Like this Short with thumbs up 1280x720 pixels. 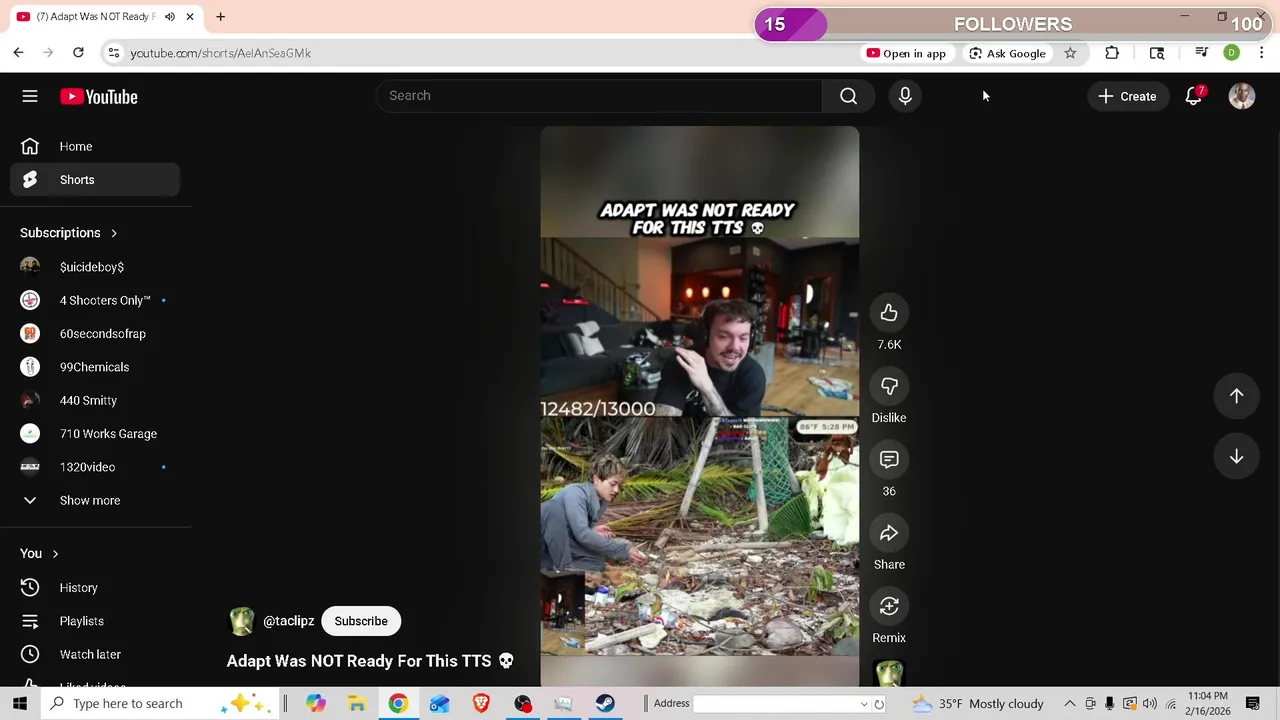pyautogui.click(x=889, y=313)
